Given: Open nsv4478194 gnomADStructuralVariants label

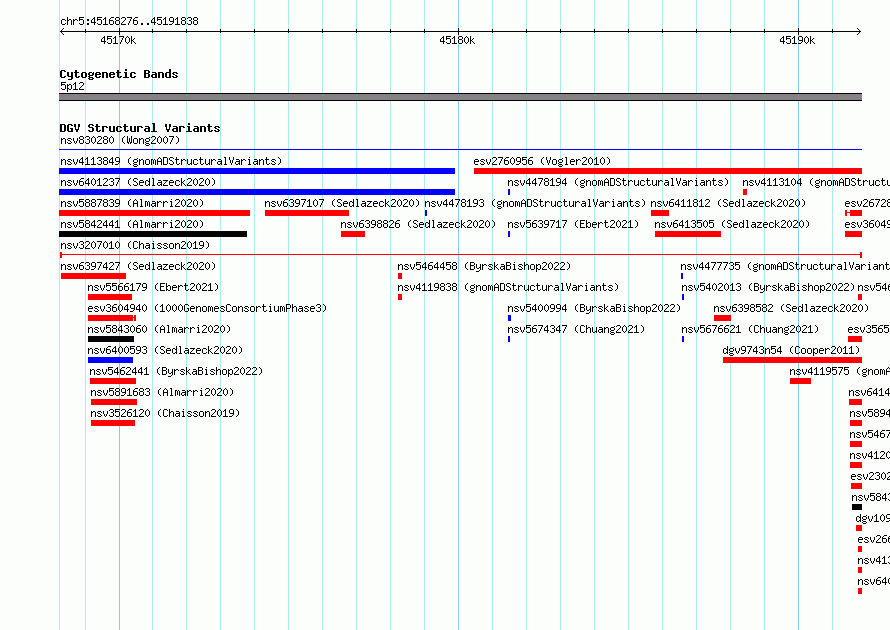Looking at the screenshot, I should pyautogui.click(x=618, y=182).
